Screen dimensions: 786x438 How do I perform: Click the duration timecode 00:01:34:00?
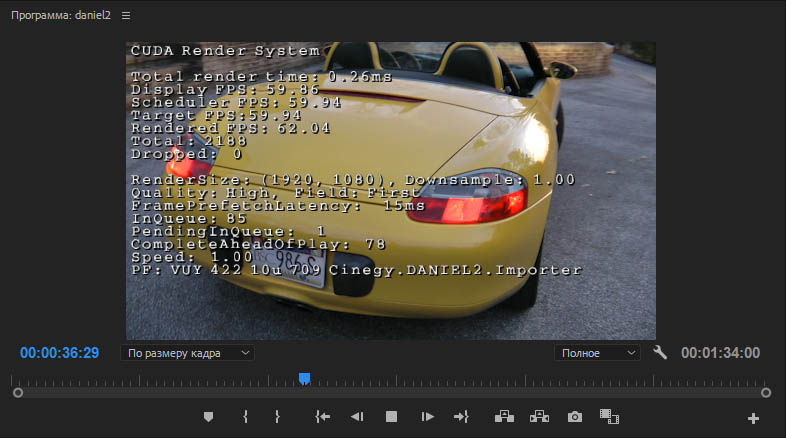(720, 353)
